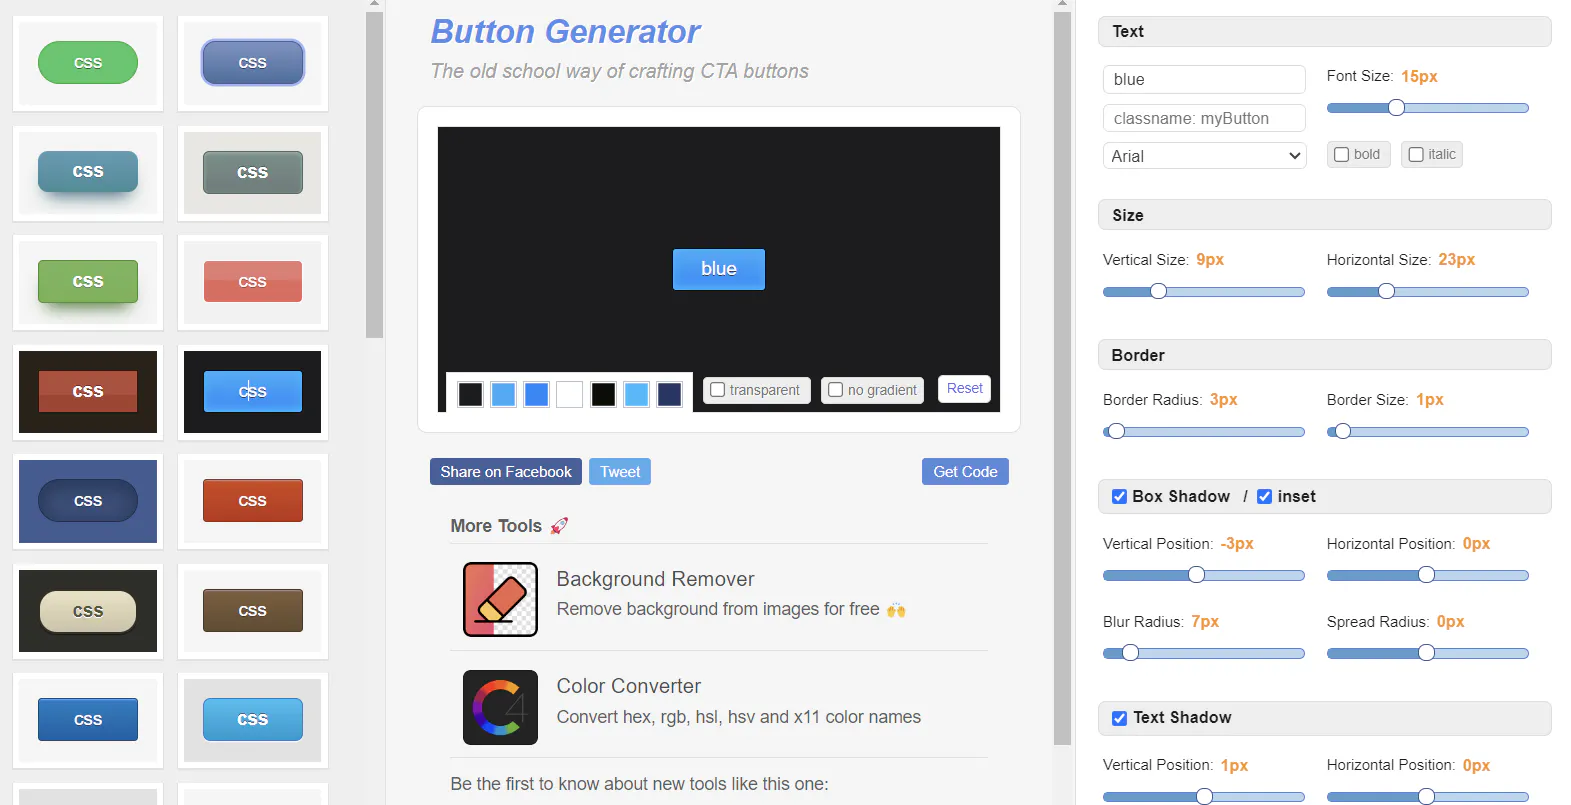
Task: Uncheck the inset checkbox
Action: (1265, 497)
